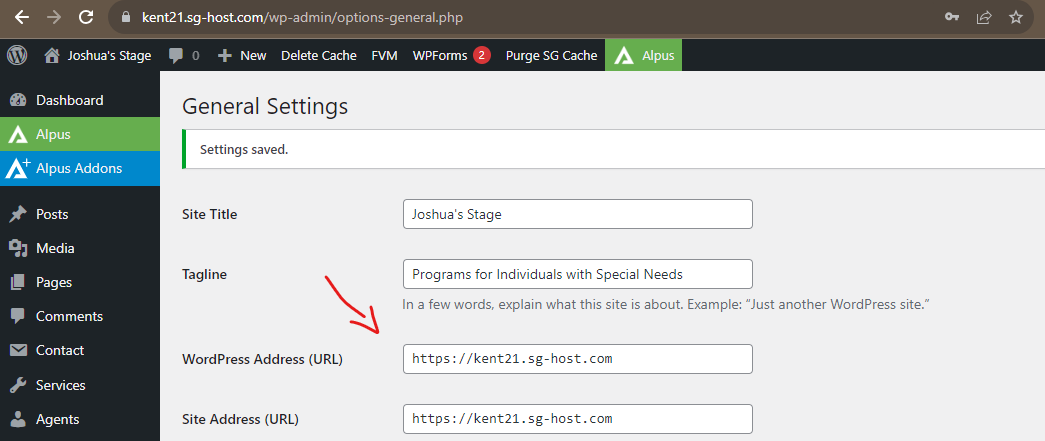Image resolution: width=1045 pixels, height=441 pixels.
Task: Click the plus icon beside New
Action: [225, 56]
